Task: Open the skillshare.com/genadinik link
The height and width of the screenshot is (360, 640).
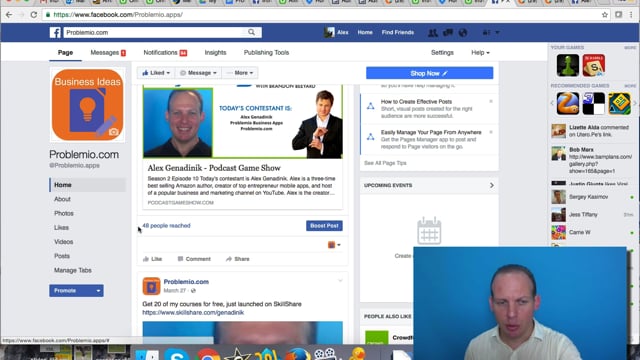Action: coord(193,313)
